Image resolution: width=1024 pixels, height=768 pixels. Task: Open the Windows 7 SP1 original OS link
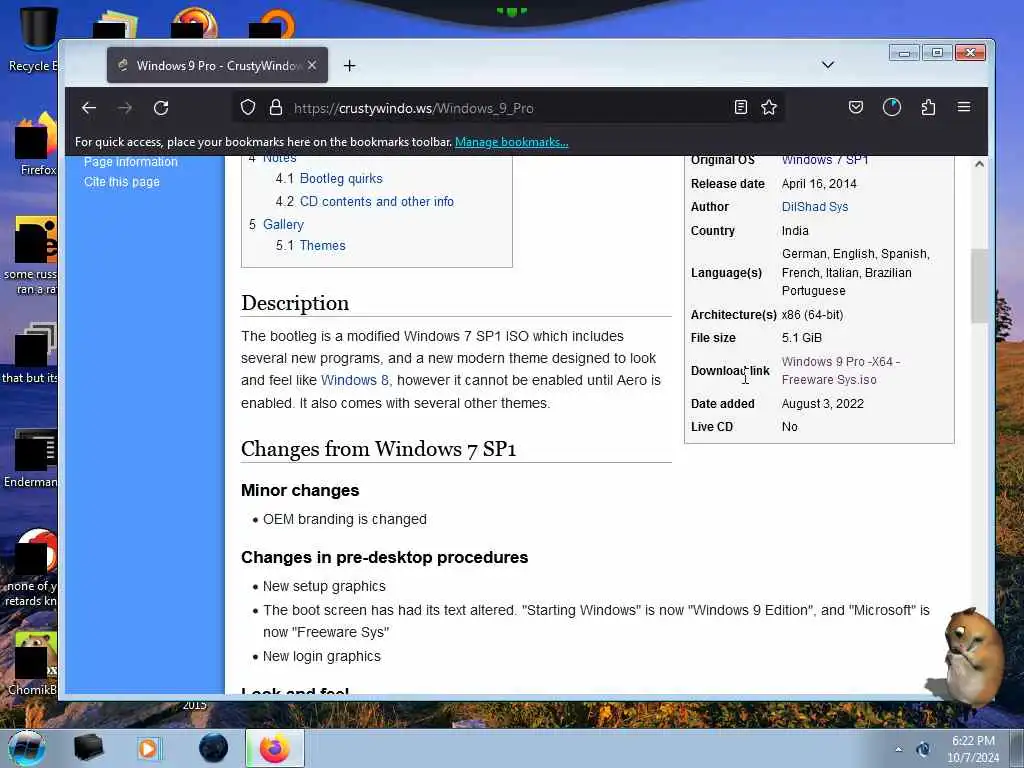click(x=825, y=160)
